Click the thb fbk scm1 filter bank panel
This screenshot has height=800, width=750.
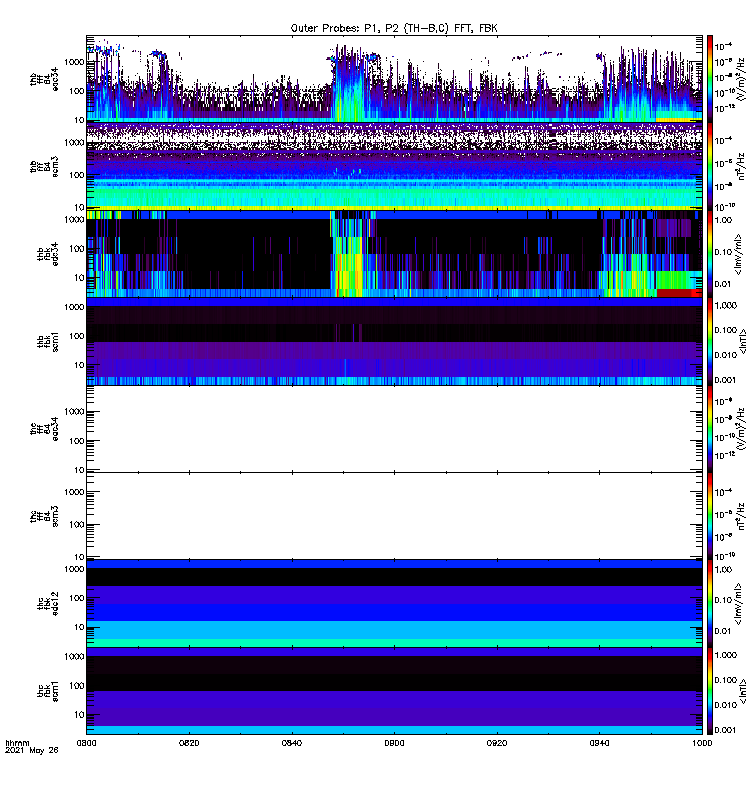click(x=394, y=341)
